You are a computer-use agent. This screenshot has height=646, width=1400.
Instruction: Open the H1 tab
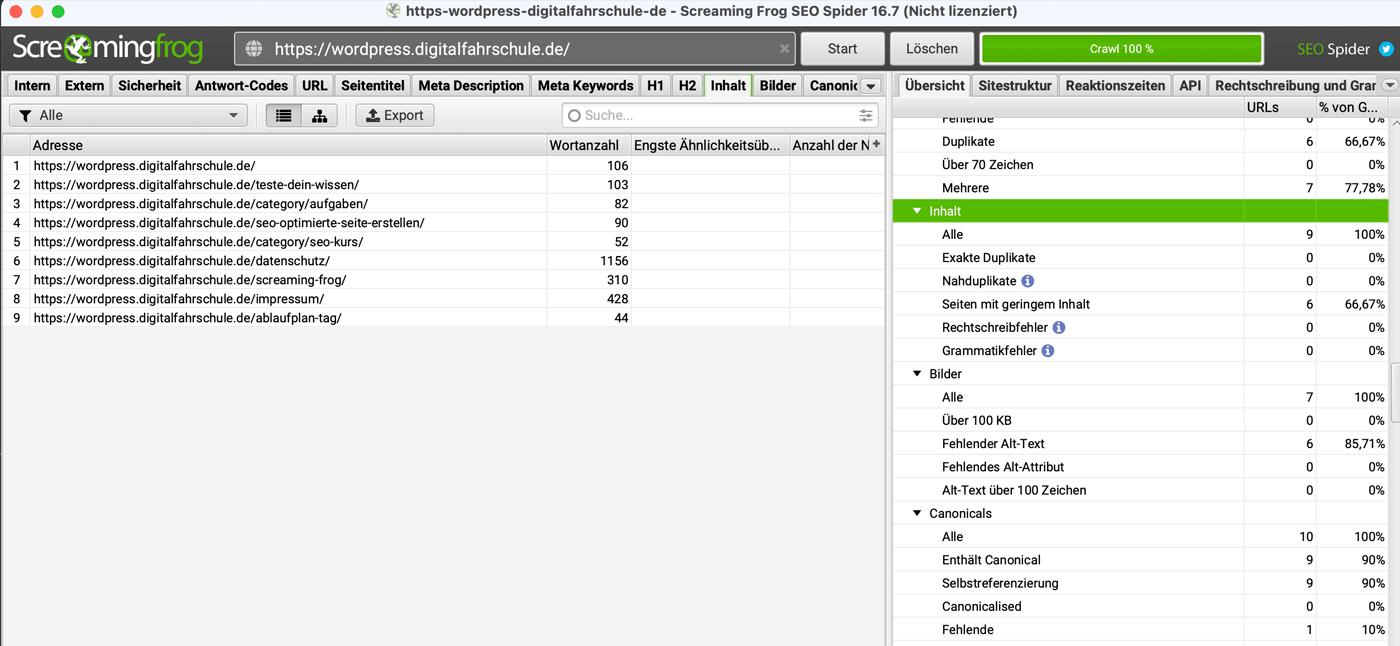pyautogui.click(x=655, y=85)
